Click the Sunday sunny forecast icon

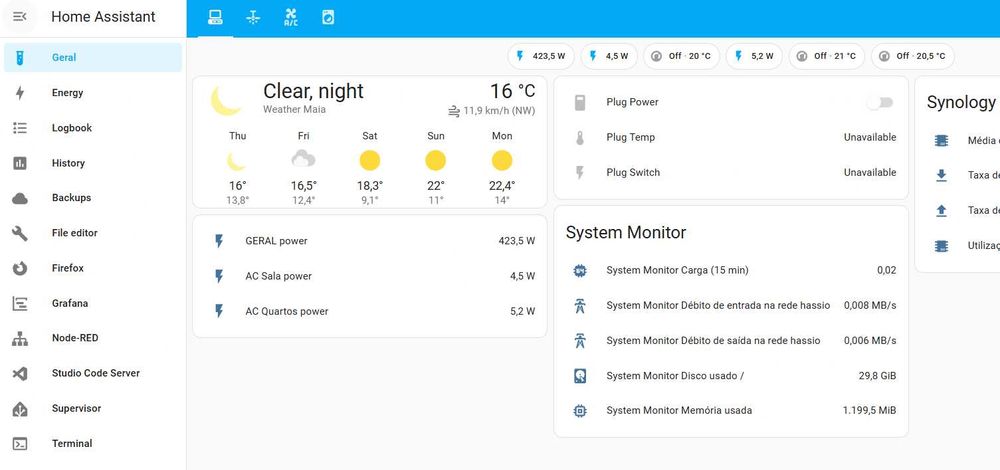(436, 160)
